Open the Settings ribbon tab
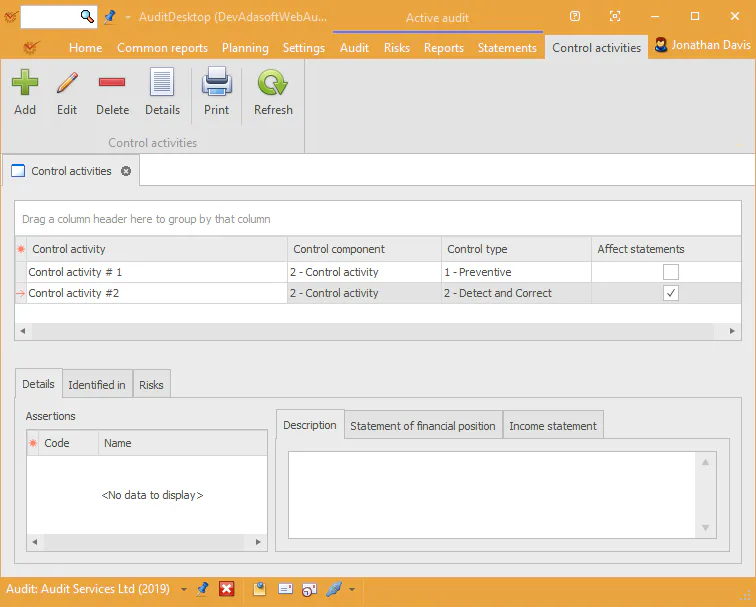Image resolution: width=756 pixels, height=607 pixels. (x=304, y=48)
